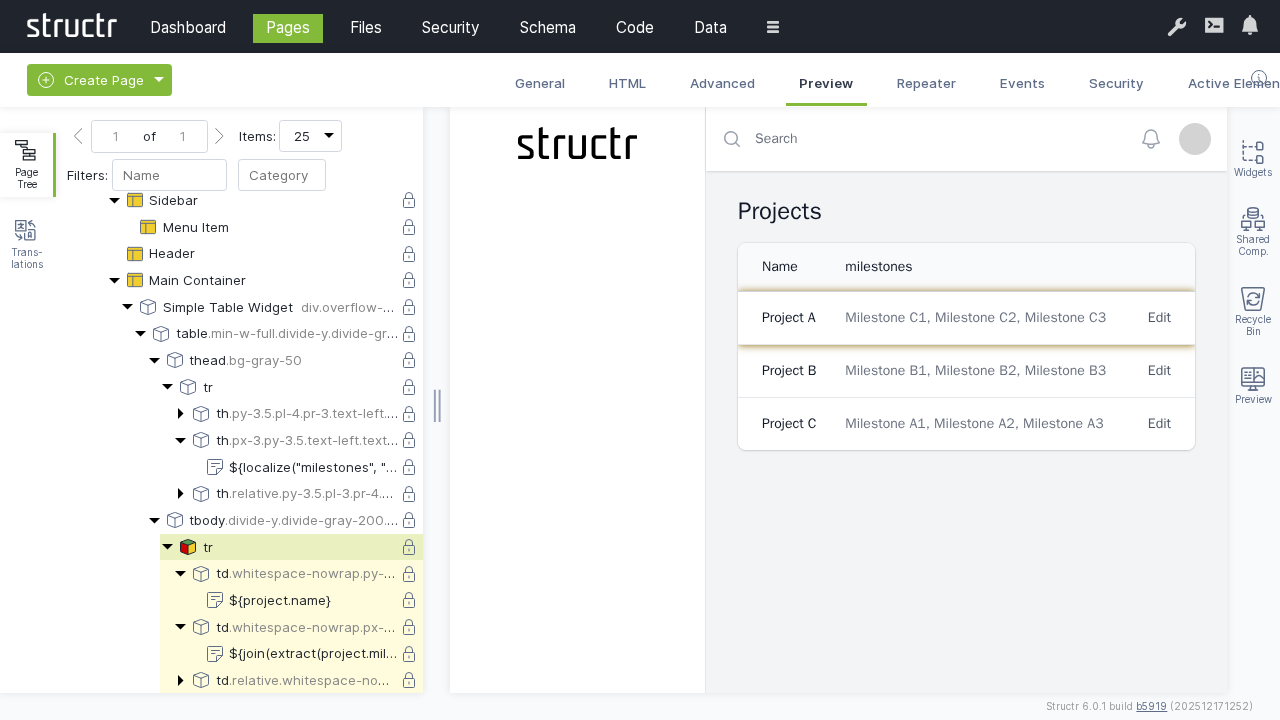Open the Items per page dropdown
The image size is (1280, 720).
coord(310,136)
